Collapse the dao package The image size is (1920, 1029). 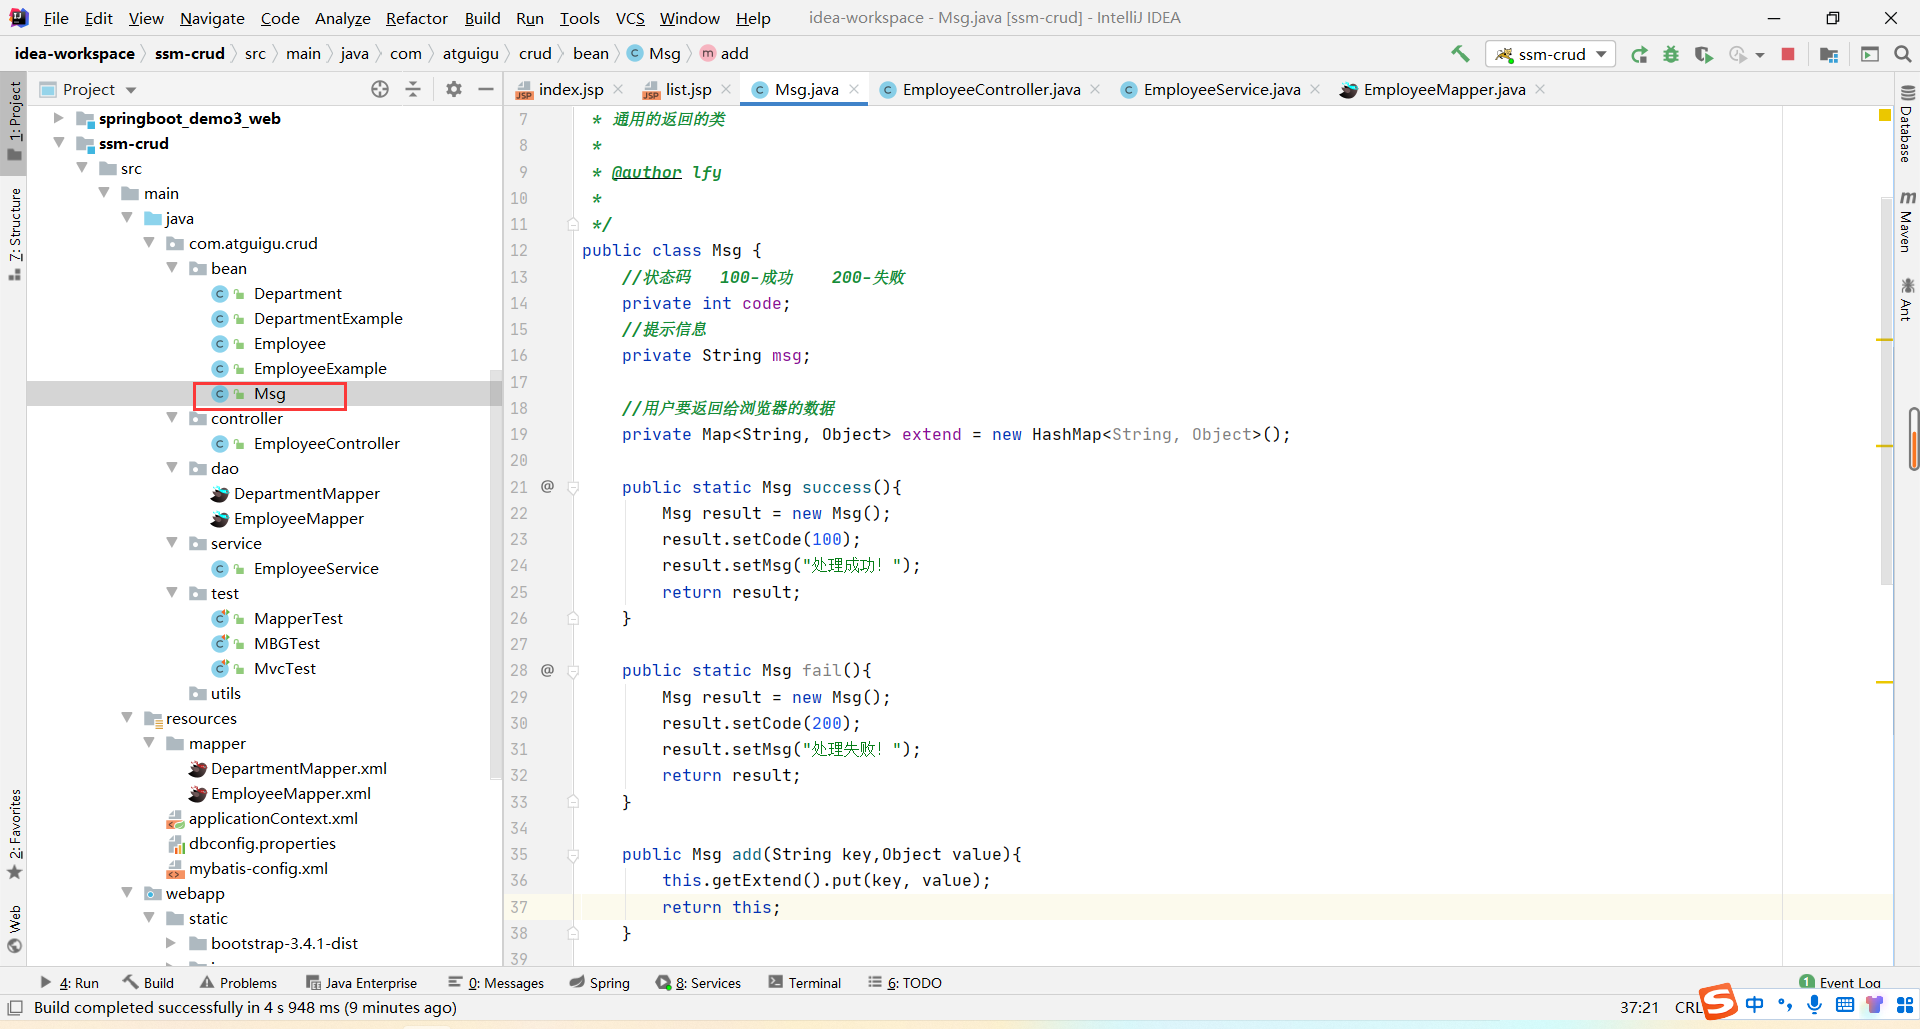[x=172, y=468]
